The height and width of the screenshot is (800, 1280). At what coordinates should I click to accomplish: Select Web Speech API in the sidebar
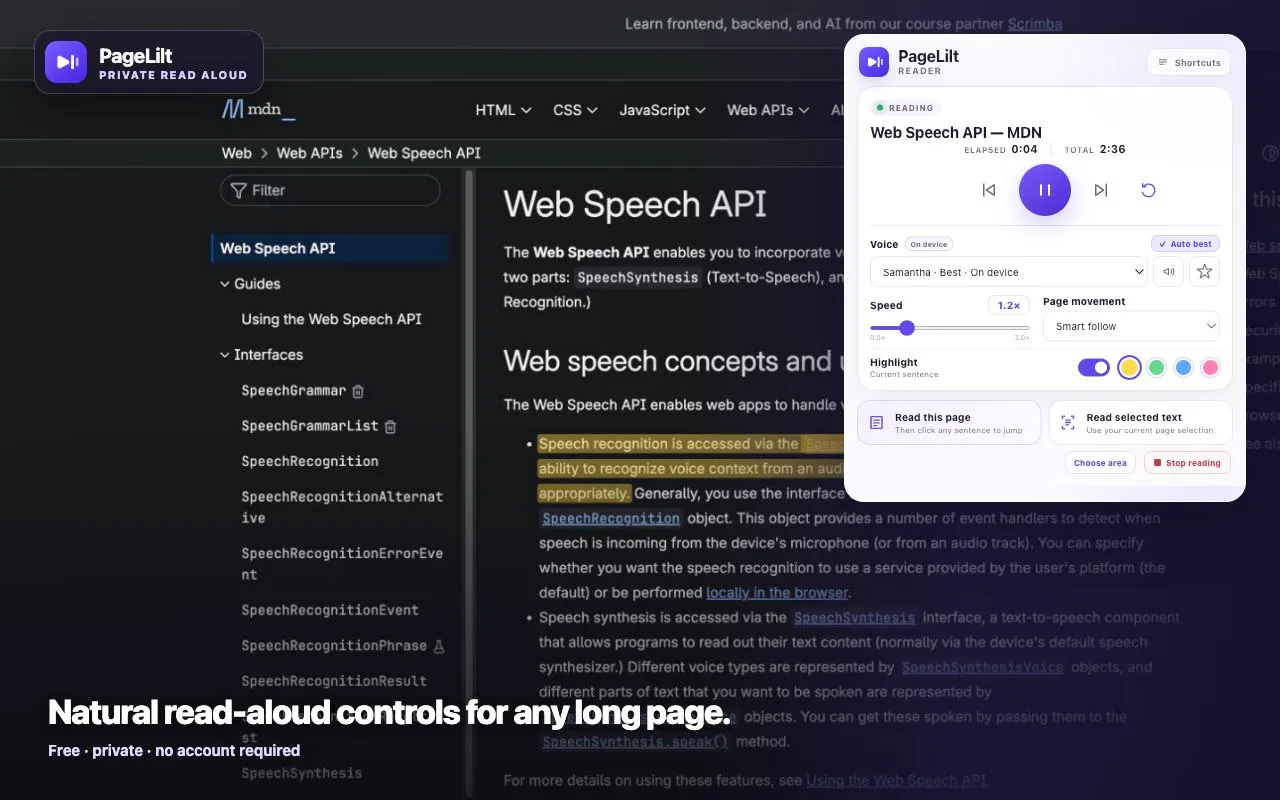coord(330,248)
